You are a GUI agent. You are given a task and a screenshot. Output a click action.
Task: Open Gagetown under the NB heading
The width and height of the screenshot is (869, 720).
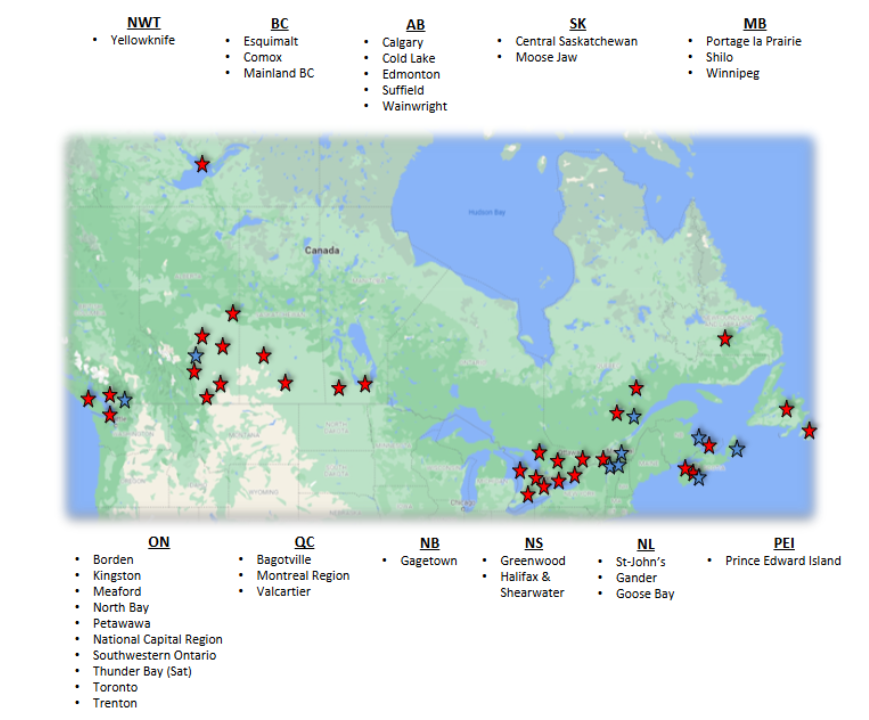coord(429,561)
